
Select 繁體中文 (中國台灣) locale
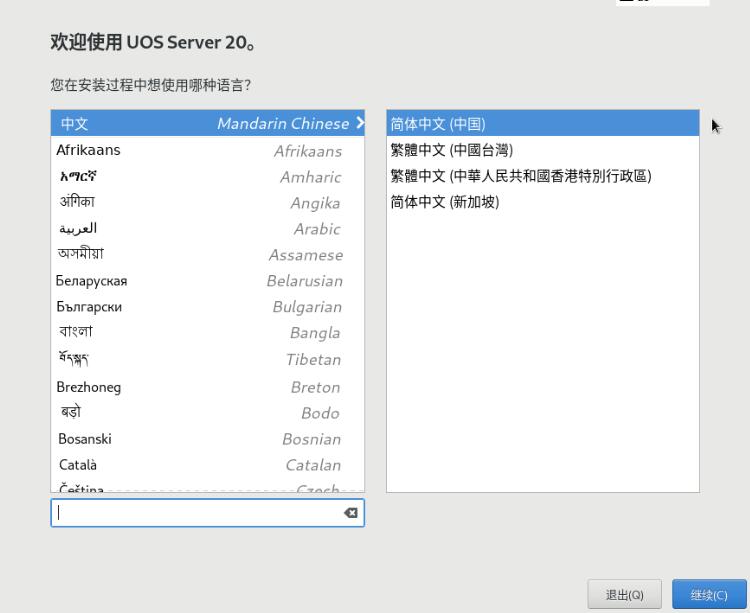pyautogui.click(x=542, y=150)
